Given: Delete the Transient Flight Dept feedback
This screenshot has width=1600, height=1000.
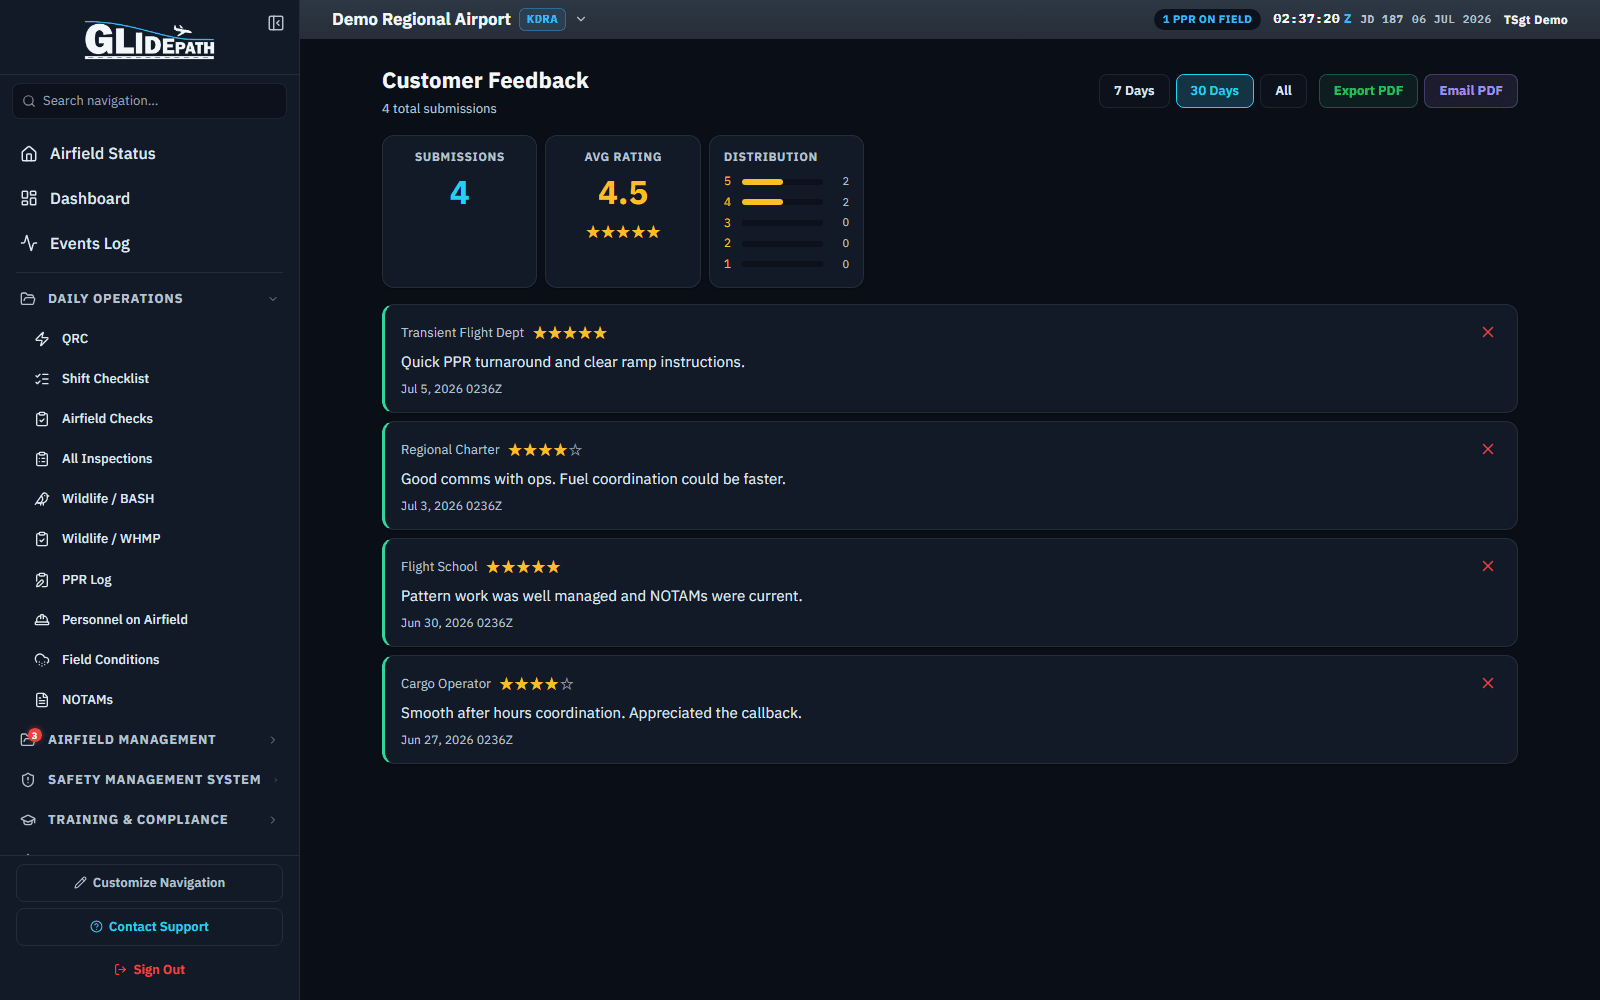Looking at the screenshot, I should 1488,332.
